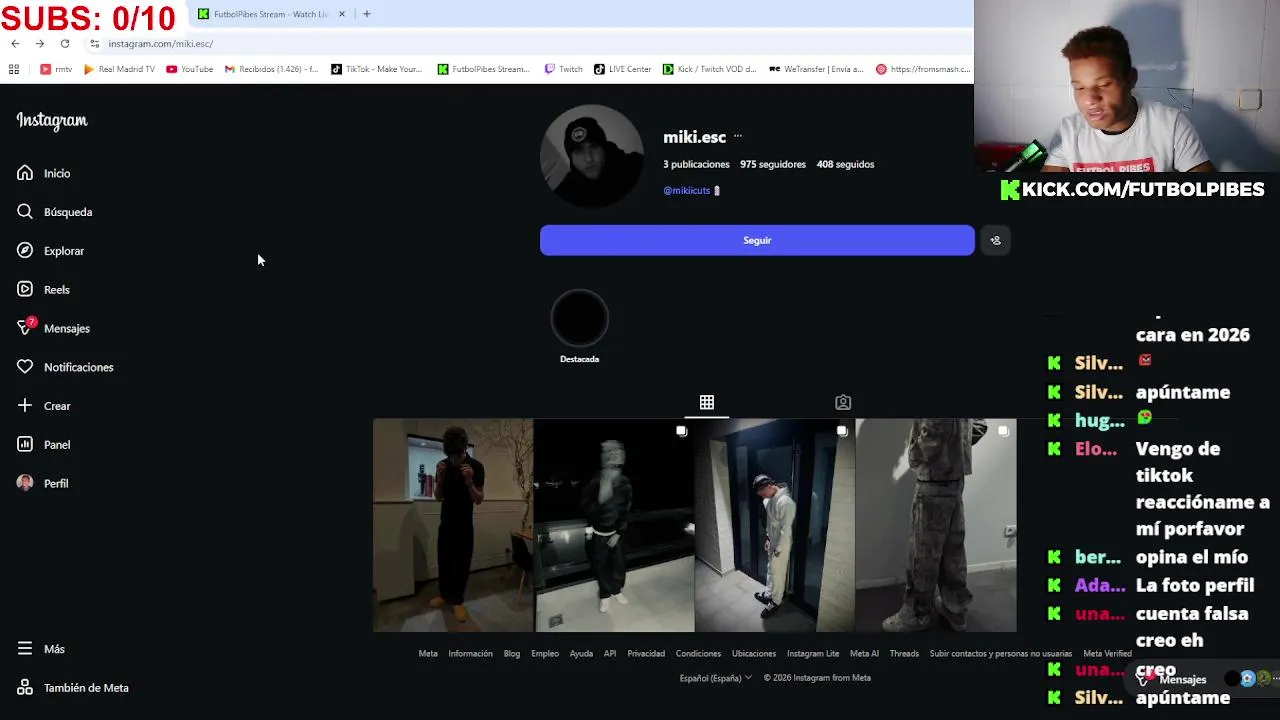Click Ubicaciones footer link
Screen dimensions: 1280x720
point(754,654)
